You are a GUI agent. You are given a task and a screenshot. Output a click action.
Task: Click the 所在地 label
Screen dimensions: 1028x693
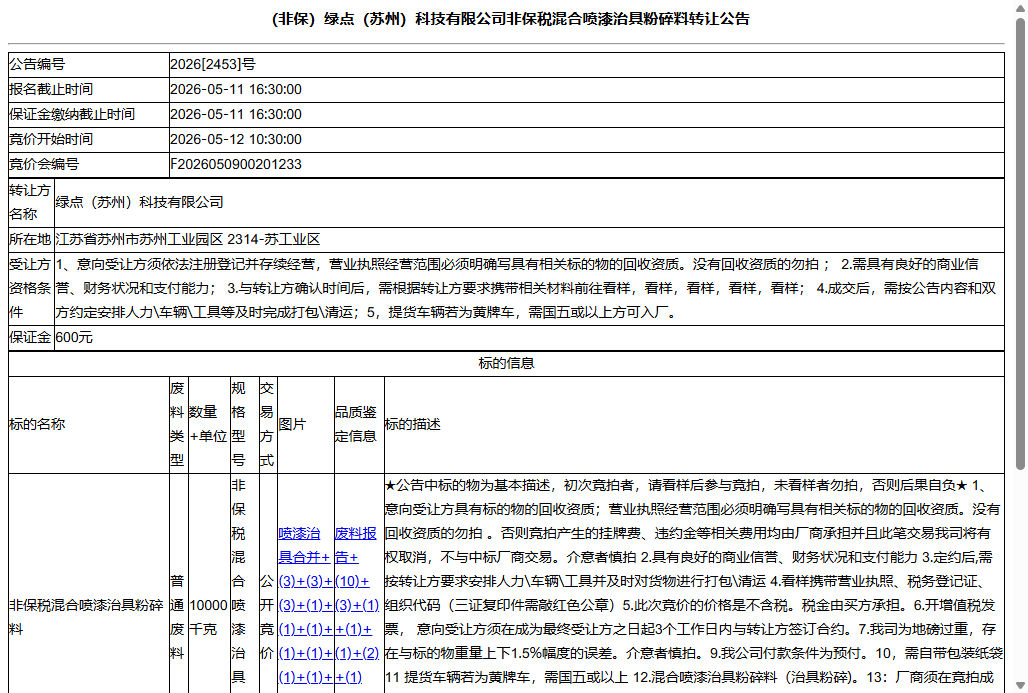tap(30, 239)
